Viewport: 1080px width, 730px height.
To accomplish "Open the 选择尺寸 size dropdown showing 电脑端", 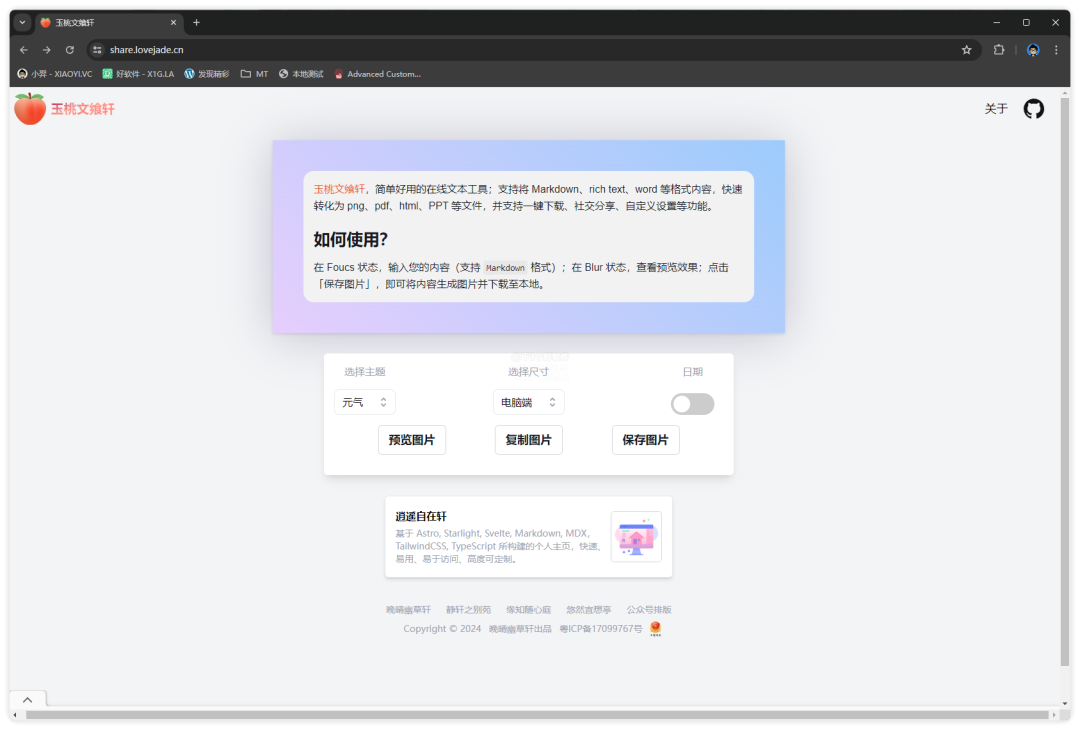I will (x=528, y=401).
